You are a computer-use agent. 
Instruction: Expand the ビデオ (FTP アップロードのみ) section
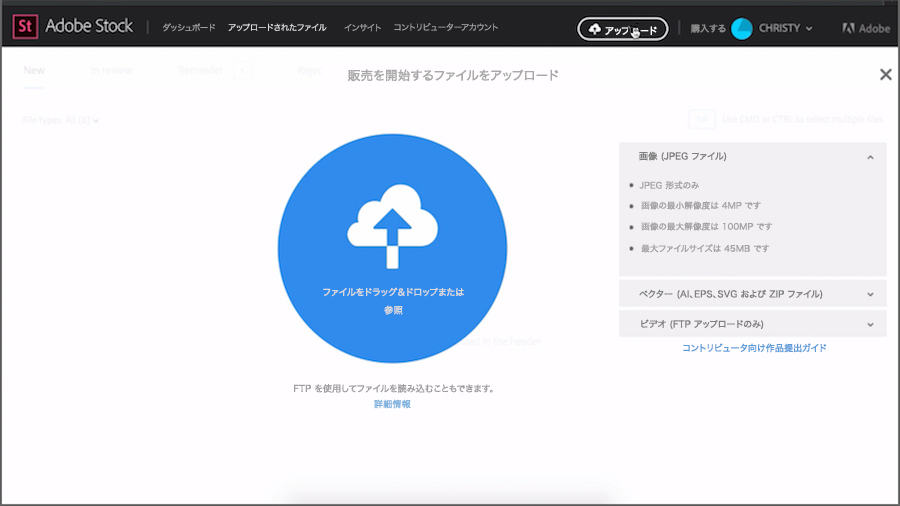[752, 324]
